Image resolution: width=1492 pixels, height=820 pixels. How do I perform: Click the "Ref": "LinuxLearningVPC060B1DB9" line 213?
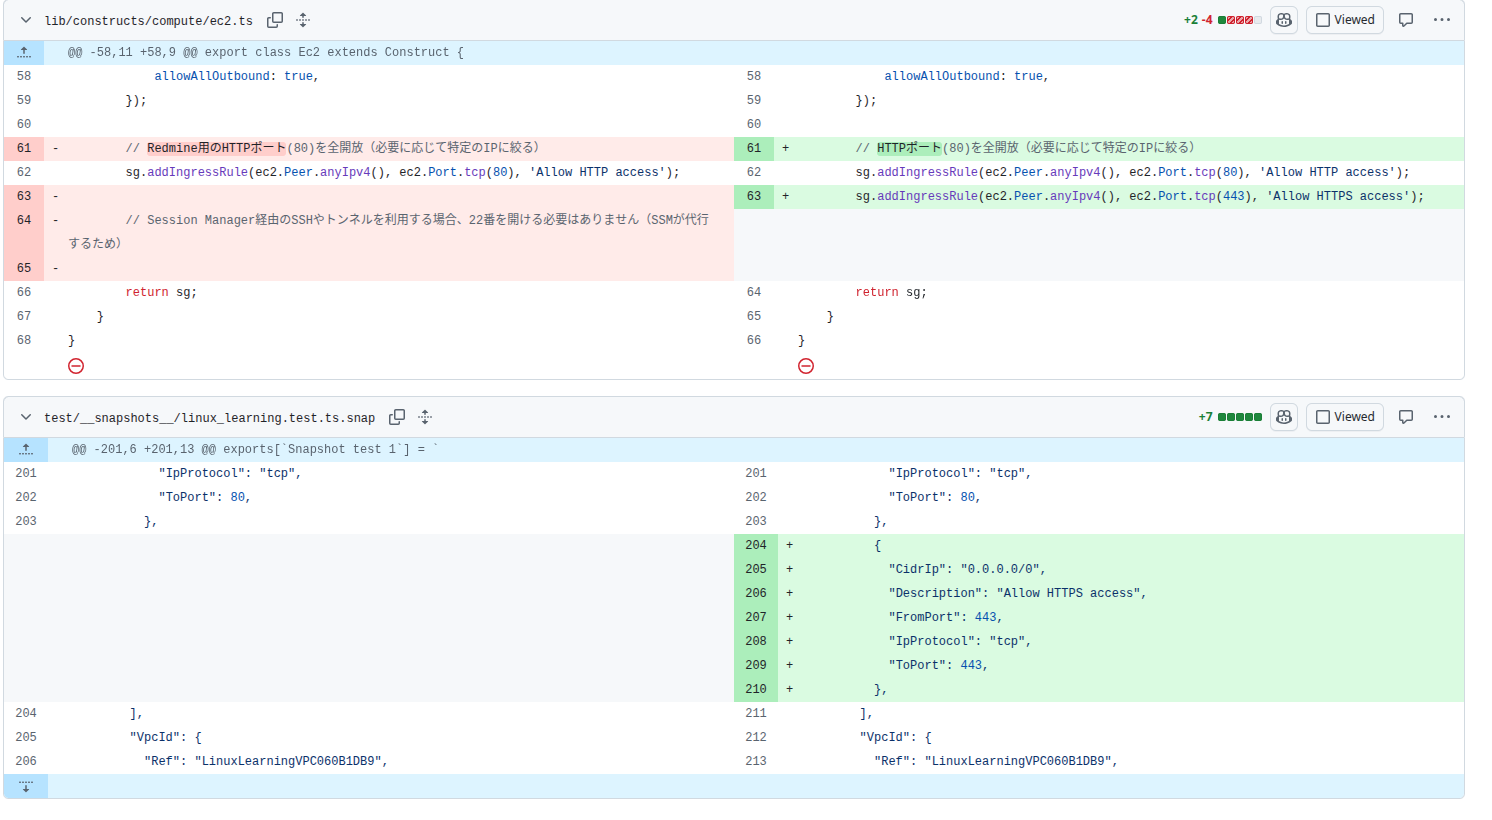pos(996,761)
